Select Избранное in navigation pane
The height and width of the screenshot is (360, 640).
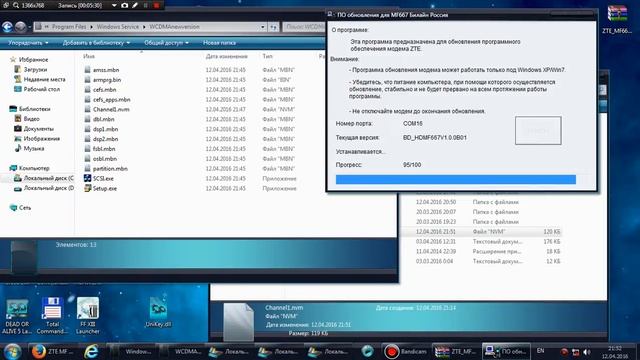33,60
